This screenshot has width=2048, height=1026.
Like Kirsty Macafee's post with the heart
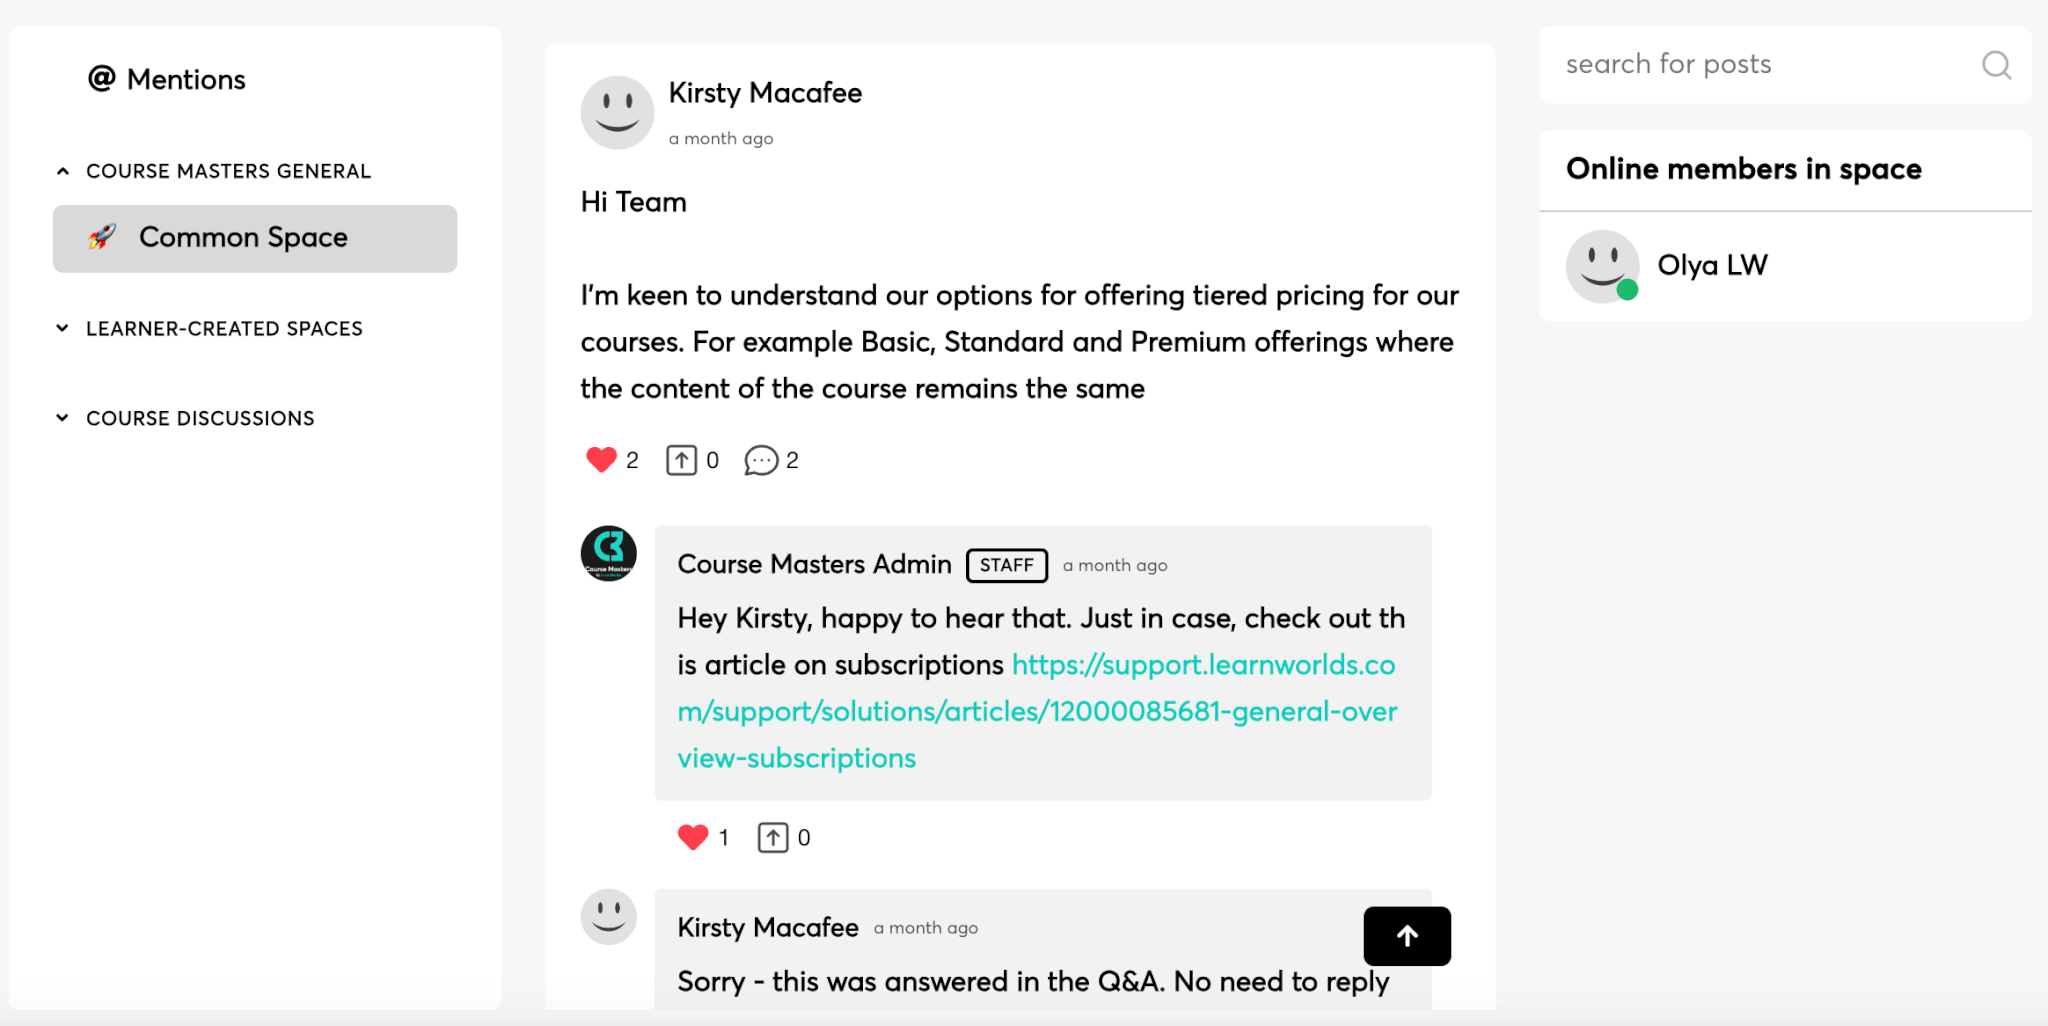(601, 460)
